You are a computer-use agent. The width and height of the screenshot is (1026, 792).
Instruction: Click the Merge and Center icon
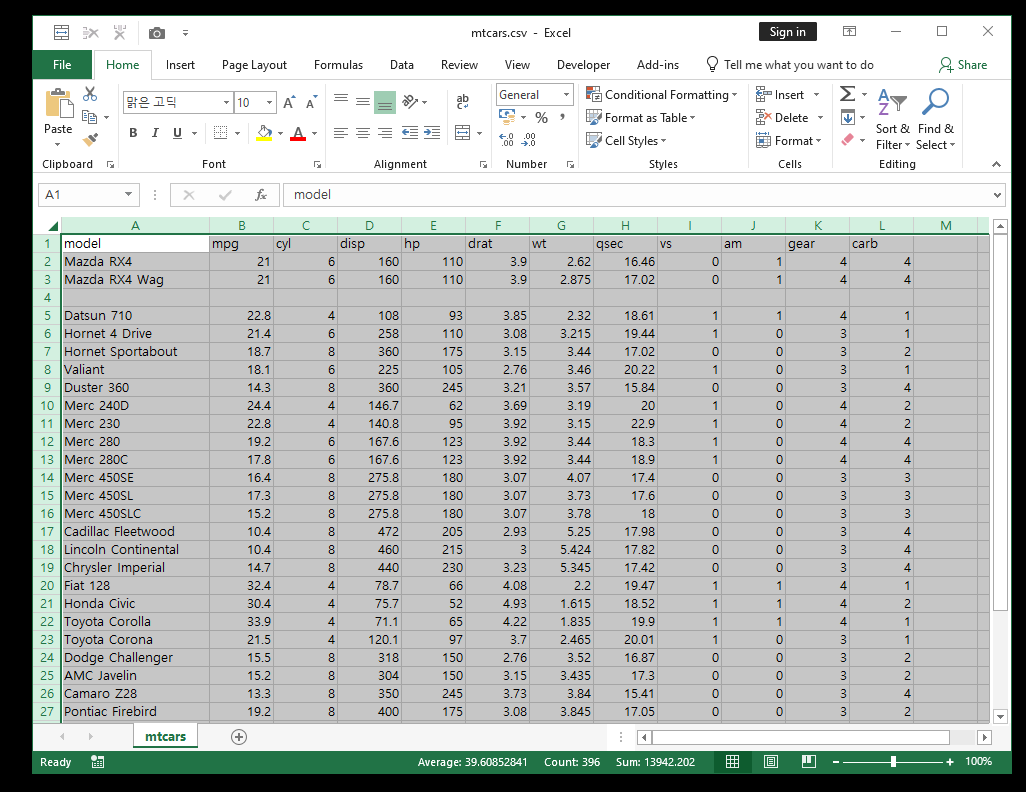pos(463,133)
